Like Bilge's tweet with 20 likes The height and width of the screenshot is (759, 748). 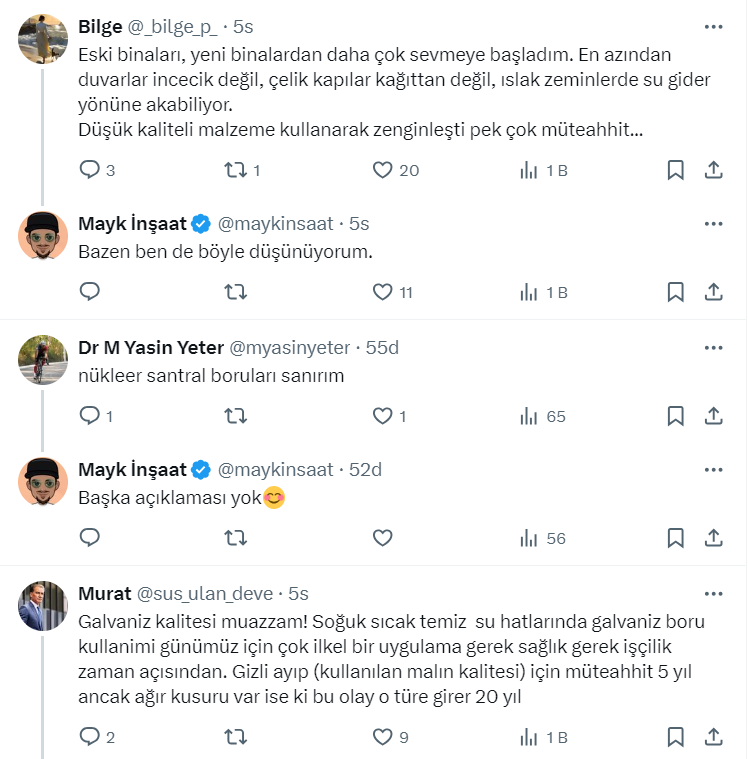click(382, 170)
